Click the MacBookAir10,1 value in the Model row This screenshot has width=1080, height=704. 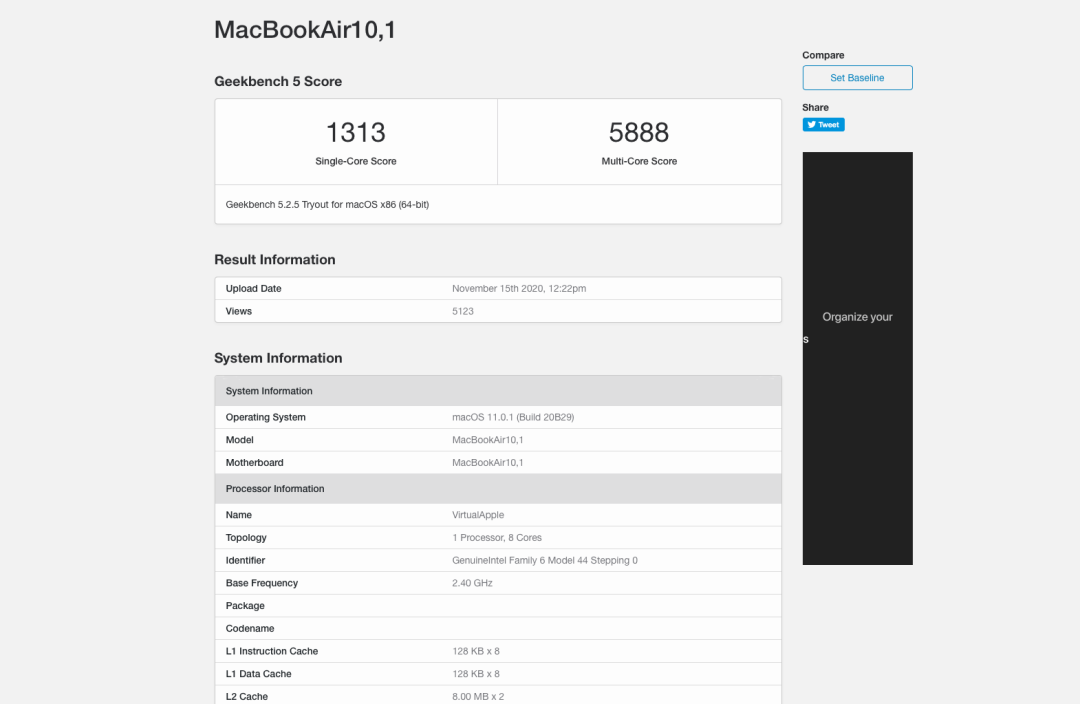(x=488, y=440)
